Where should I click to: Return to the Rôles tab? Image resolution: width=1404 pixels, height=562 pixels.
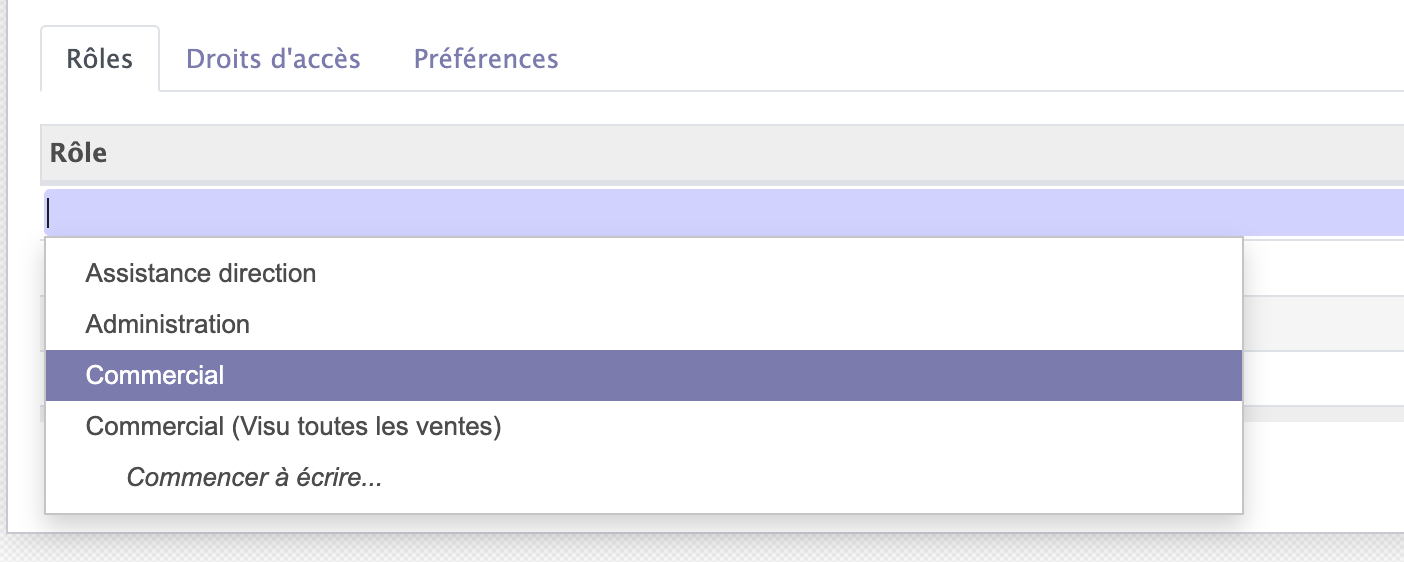(100, 59)
